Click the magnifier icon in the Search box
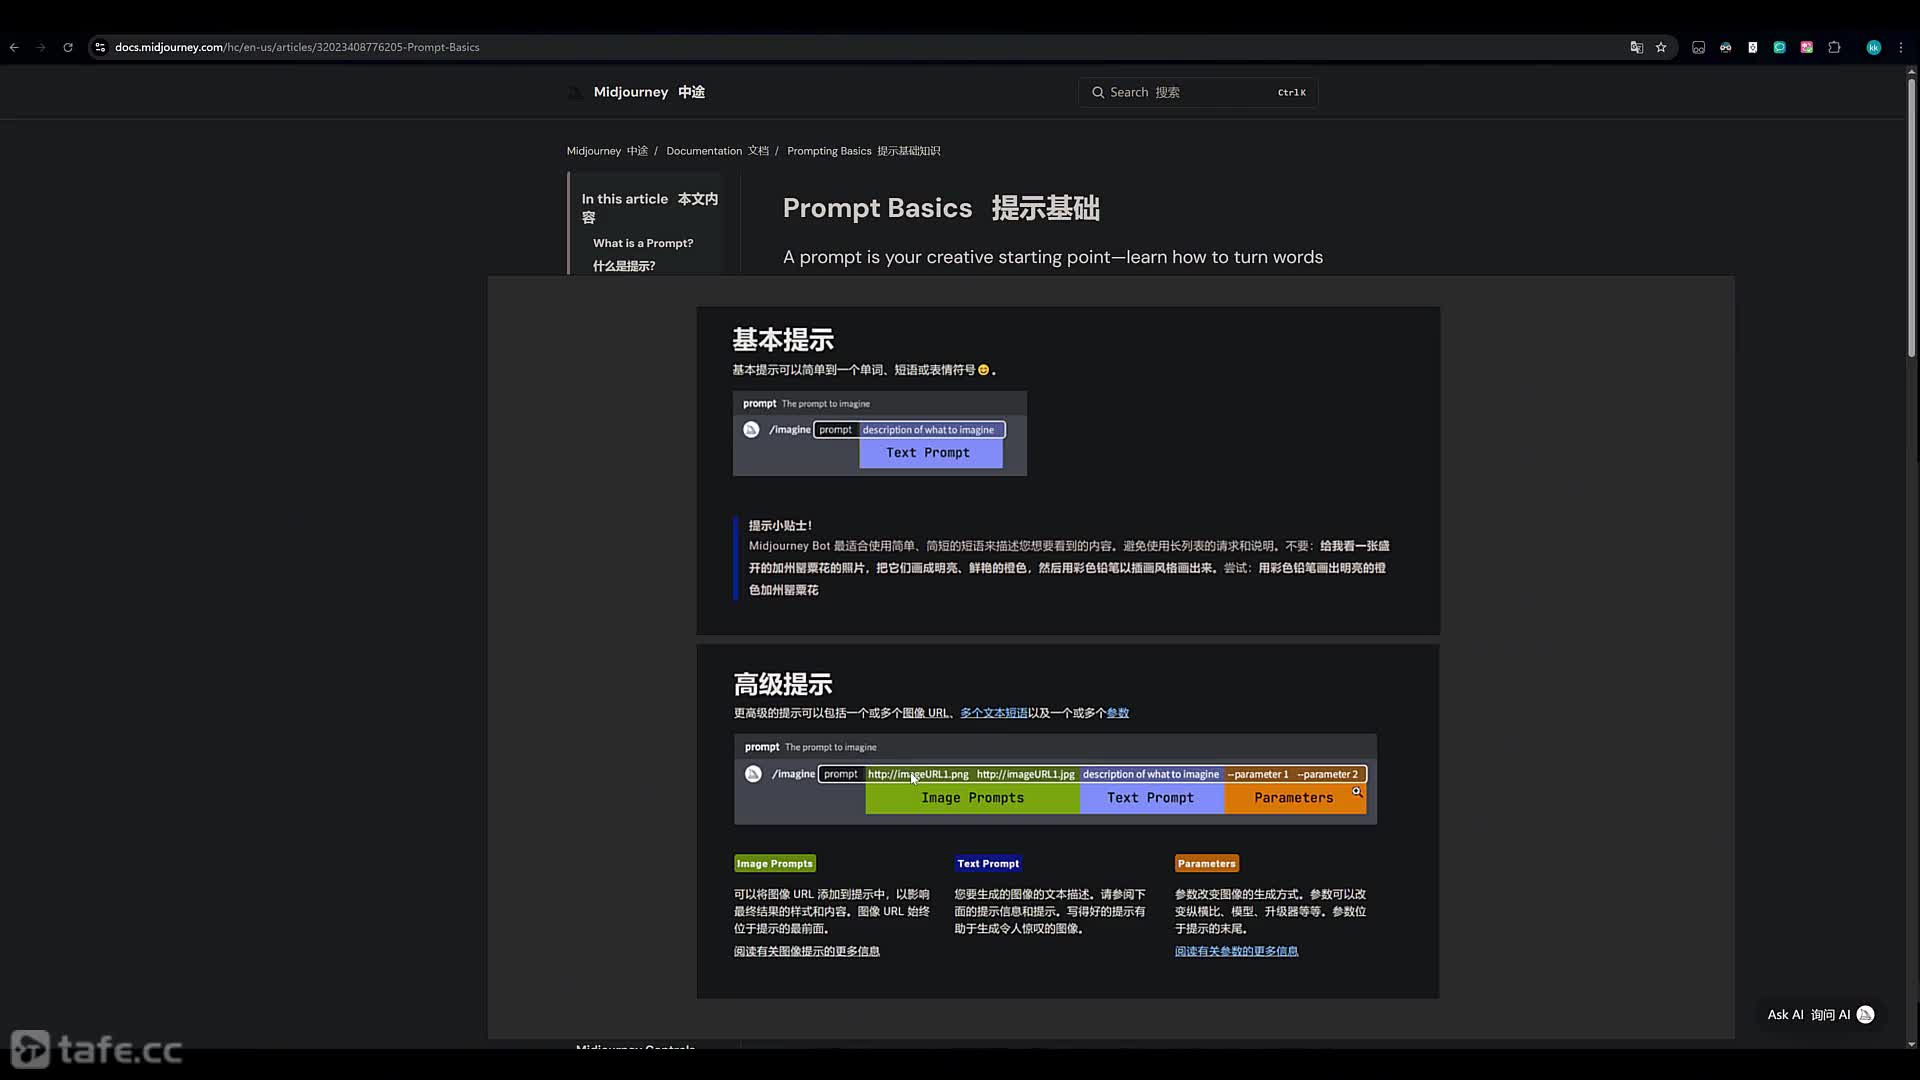 click(1099, 92)
